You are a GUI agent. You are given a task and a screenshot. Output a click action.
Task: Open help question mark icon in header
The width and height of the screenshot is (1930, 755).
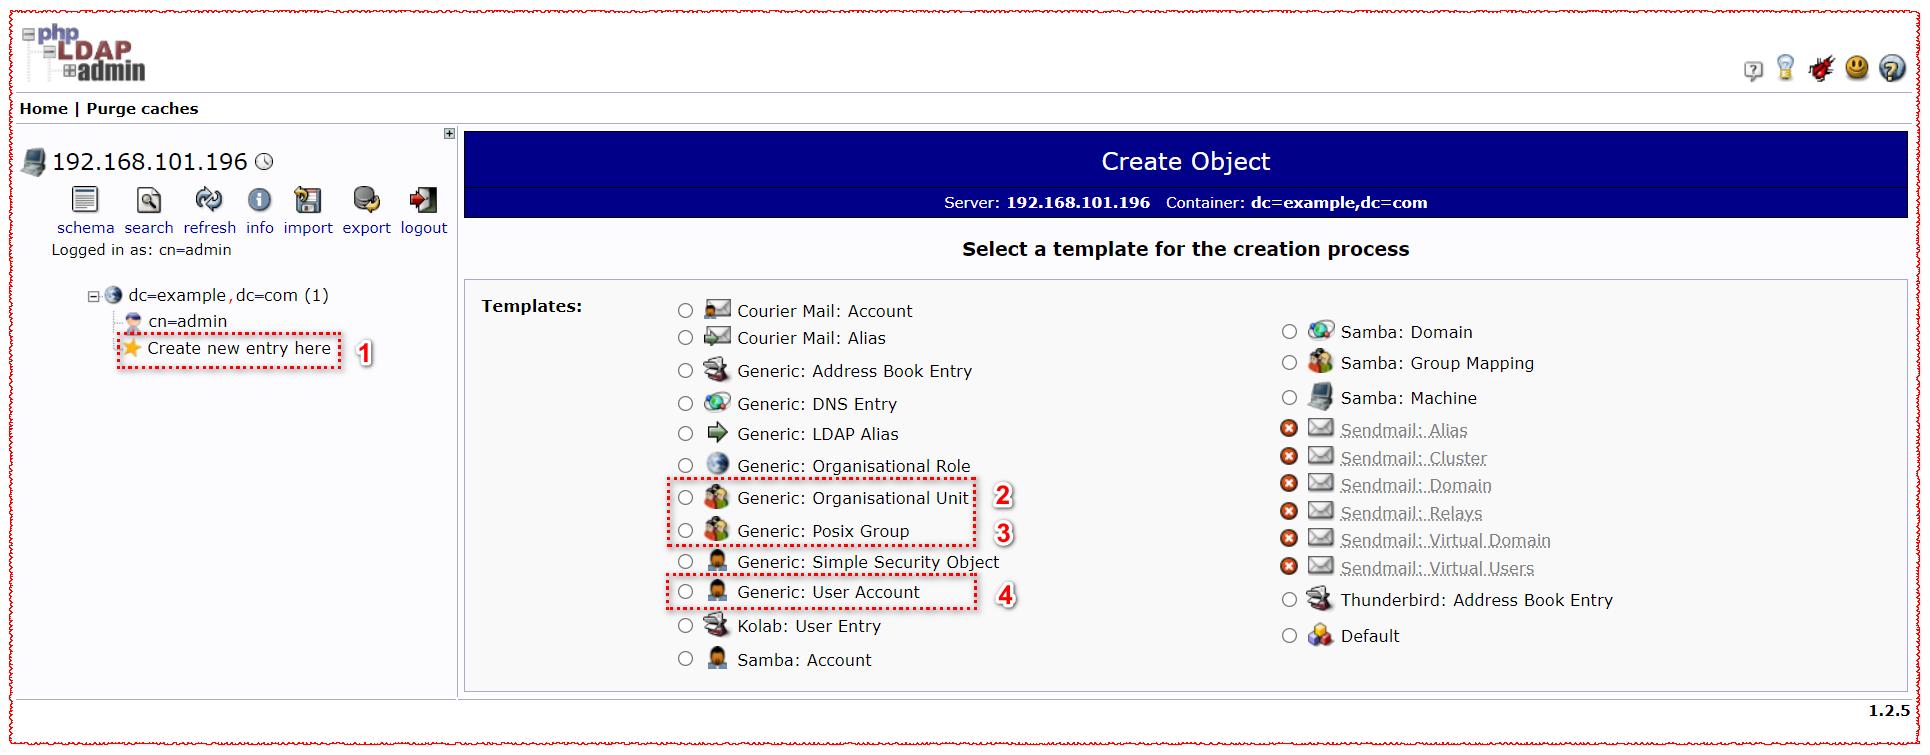point(1892,68)
